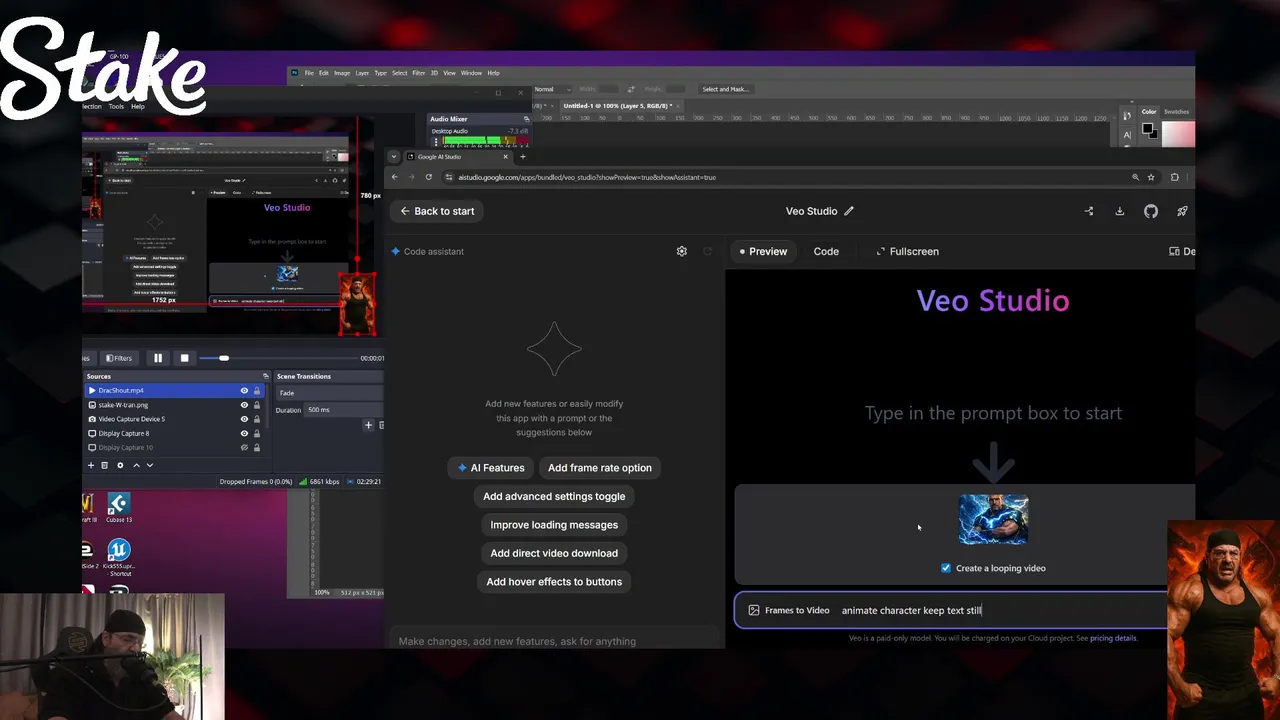Open the Fade transition dropdown in OBS
Image resolution: width=1280 pixels, height=720 pixels.
(x=329, y=393)
